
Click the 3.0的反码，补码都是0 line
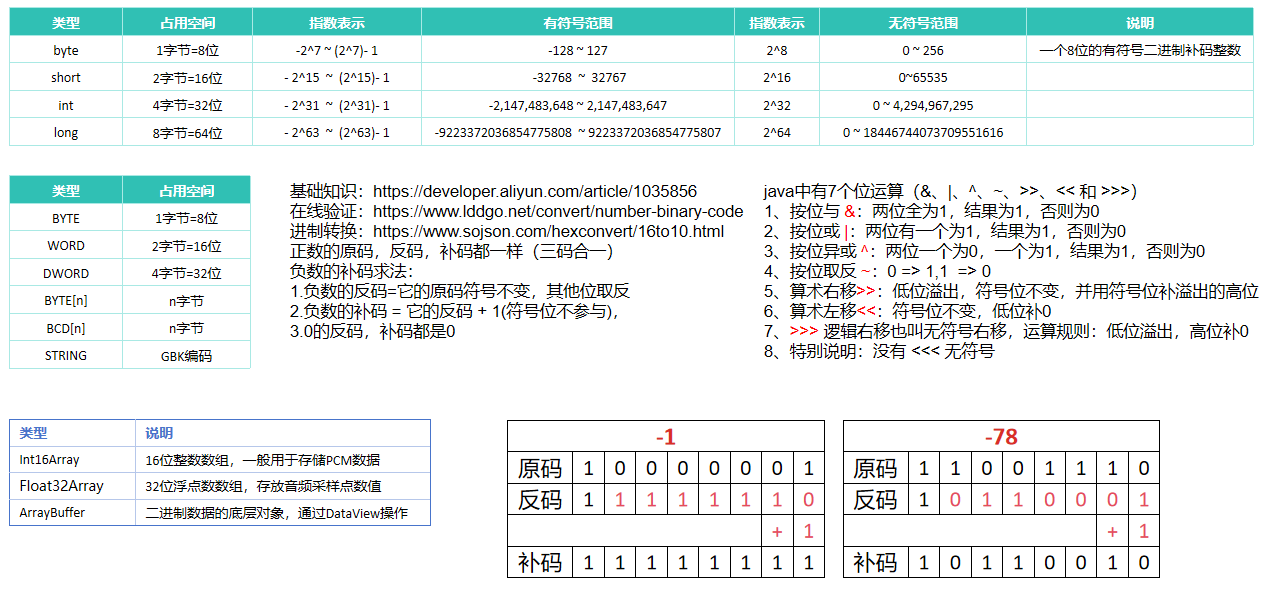point(372,331)
